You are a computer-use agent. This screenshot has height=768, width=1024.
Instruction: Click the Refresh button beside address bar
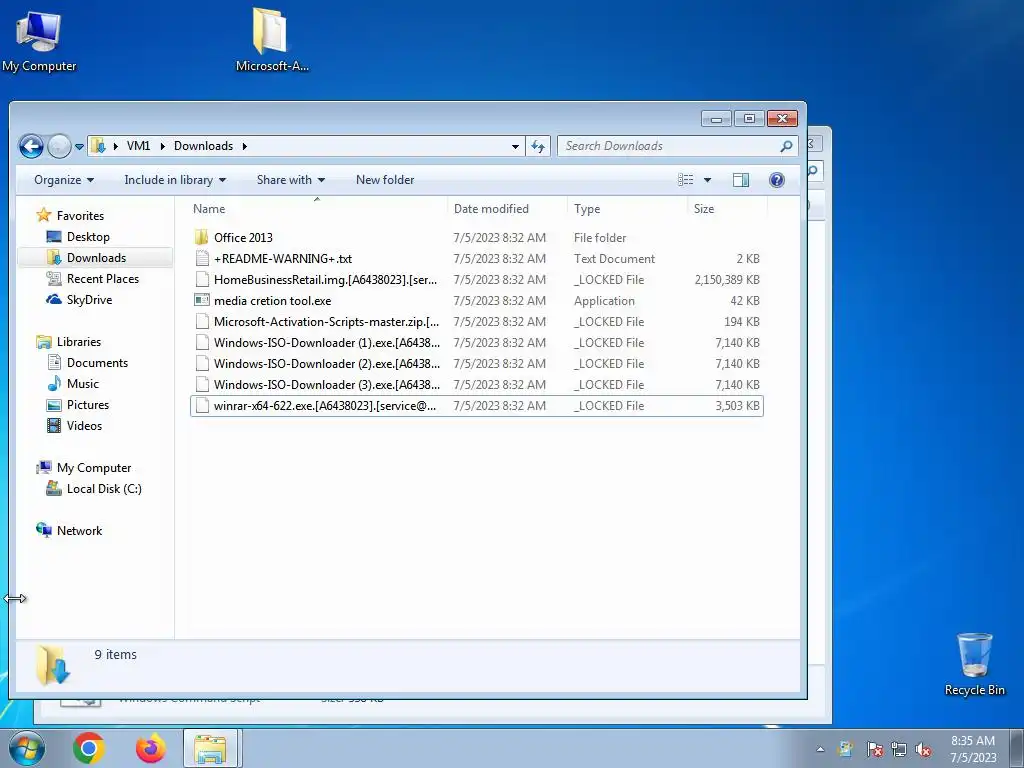point(538,146)
